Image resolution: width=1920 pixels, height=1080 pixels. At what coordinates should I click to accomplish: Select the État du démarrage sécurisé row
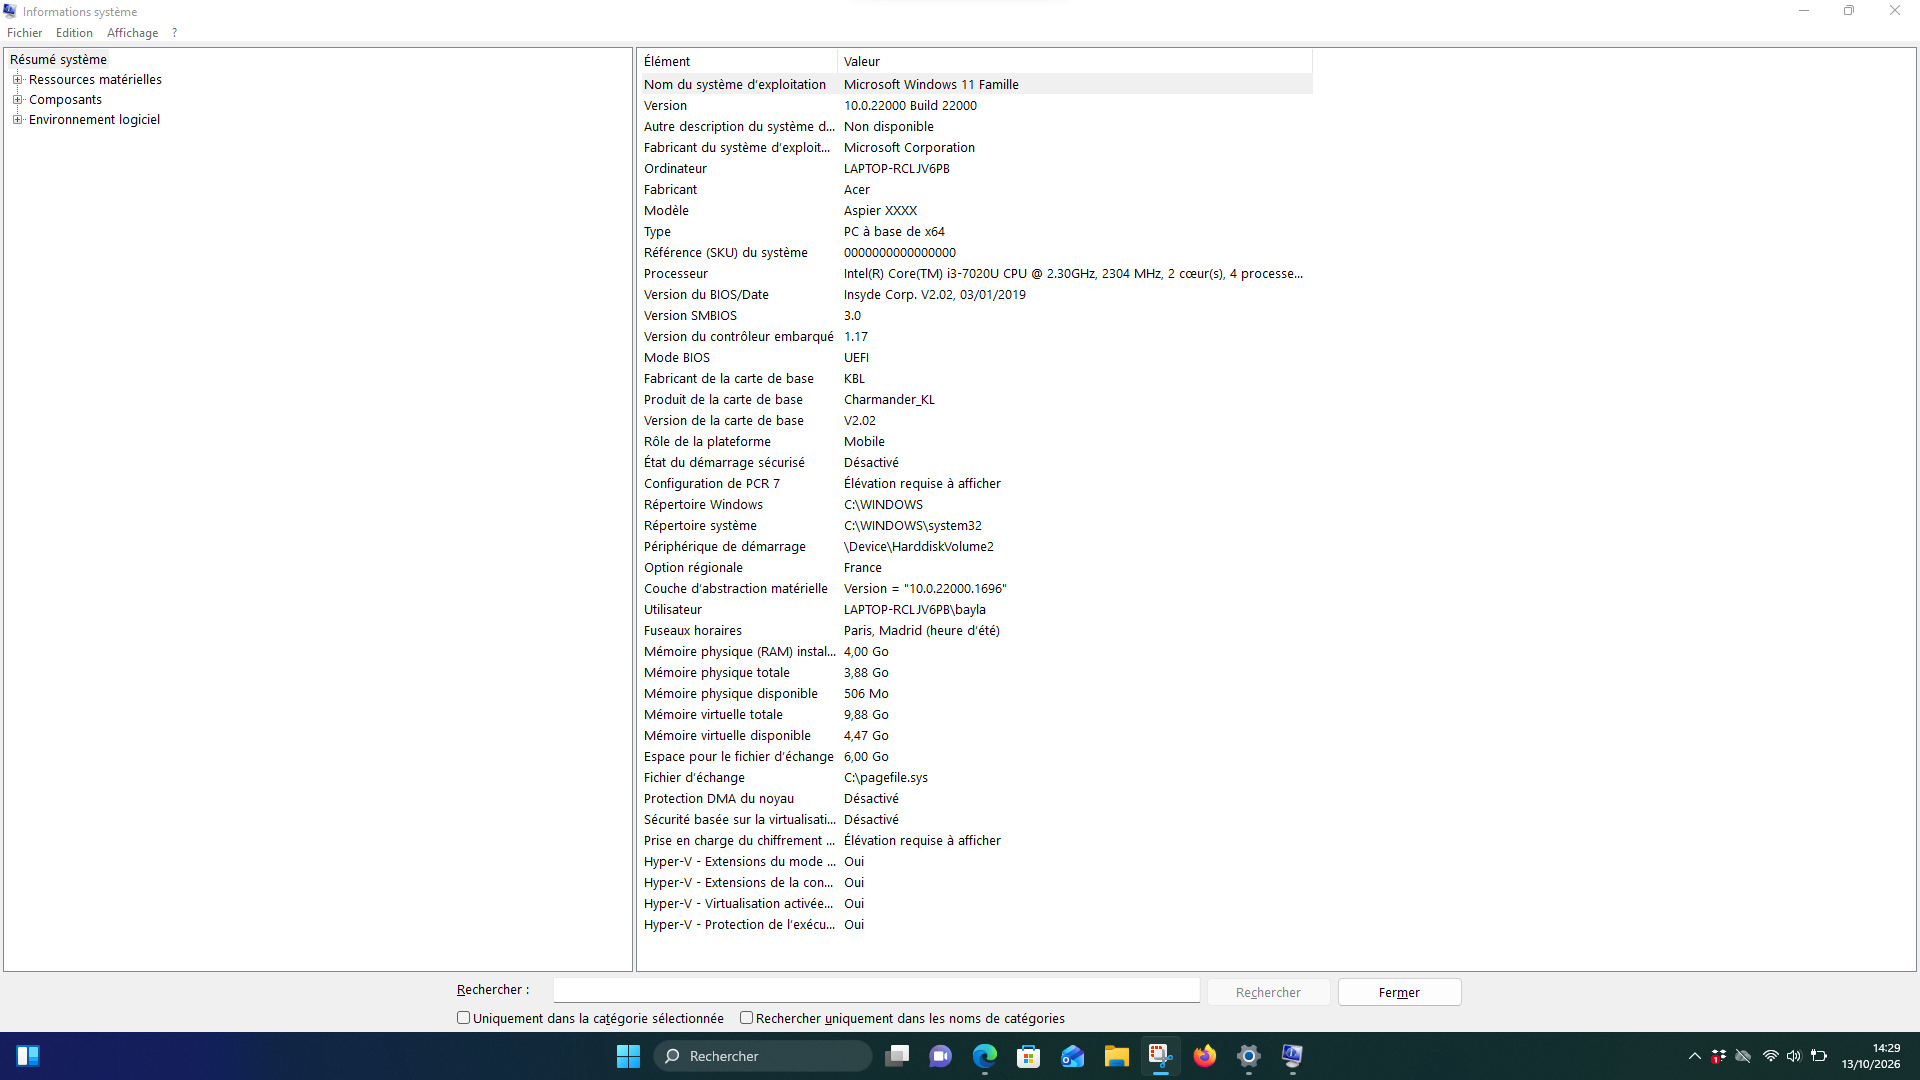[976, 463]
